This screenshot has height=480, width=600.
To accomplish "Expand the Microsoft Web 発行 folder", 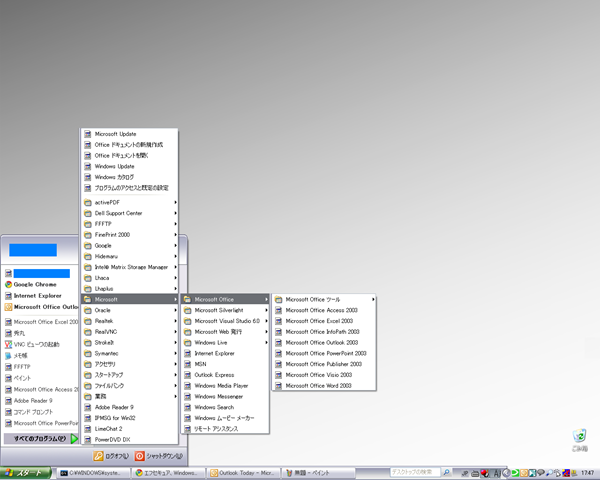I will [225, 331].
